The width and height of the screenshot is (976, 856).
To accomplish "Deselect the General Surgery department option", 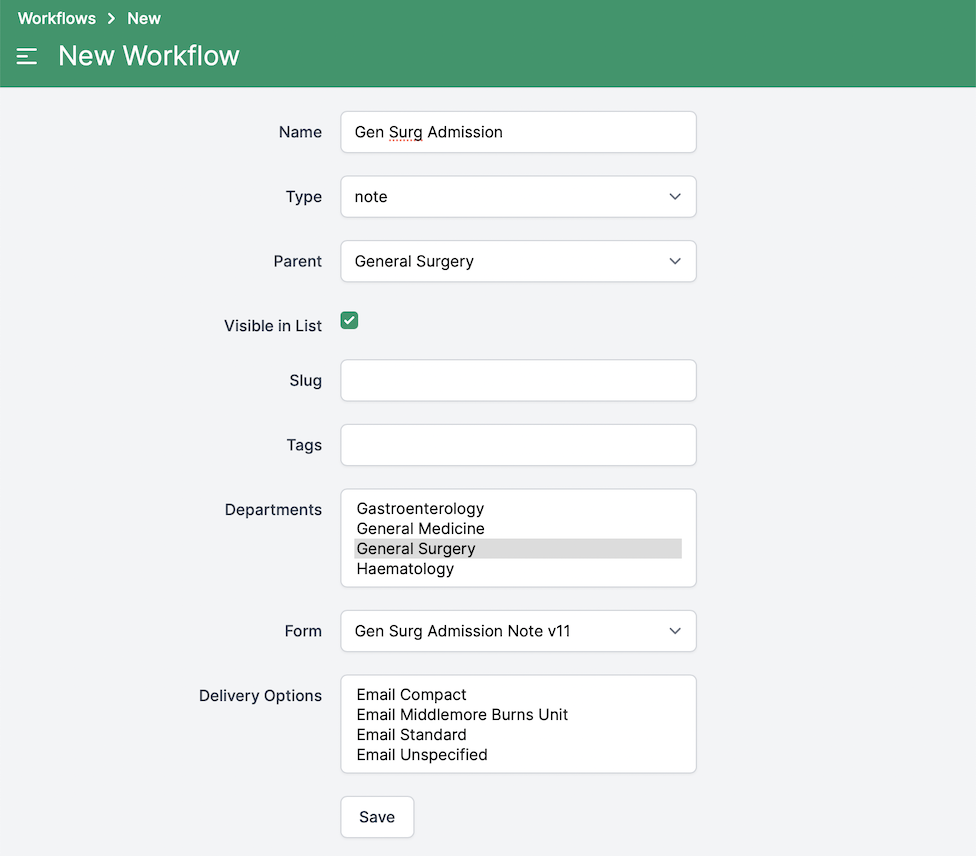I will pyautogui.click(x=416, y=549).
